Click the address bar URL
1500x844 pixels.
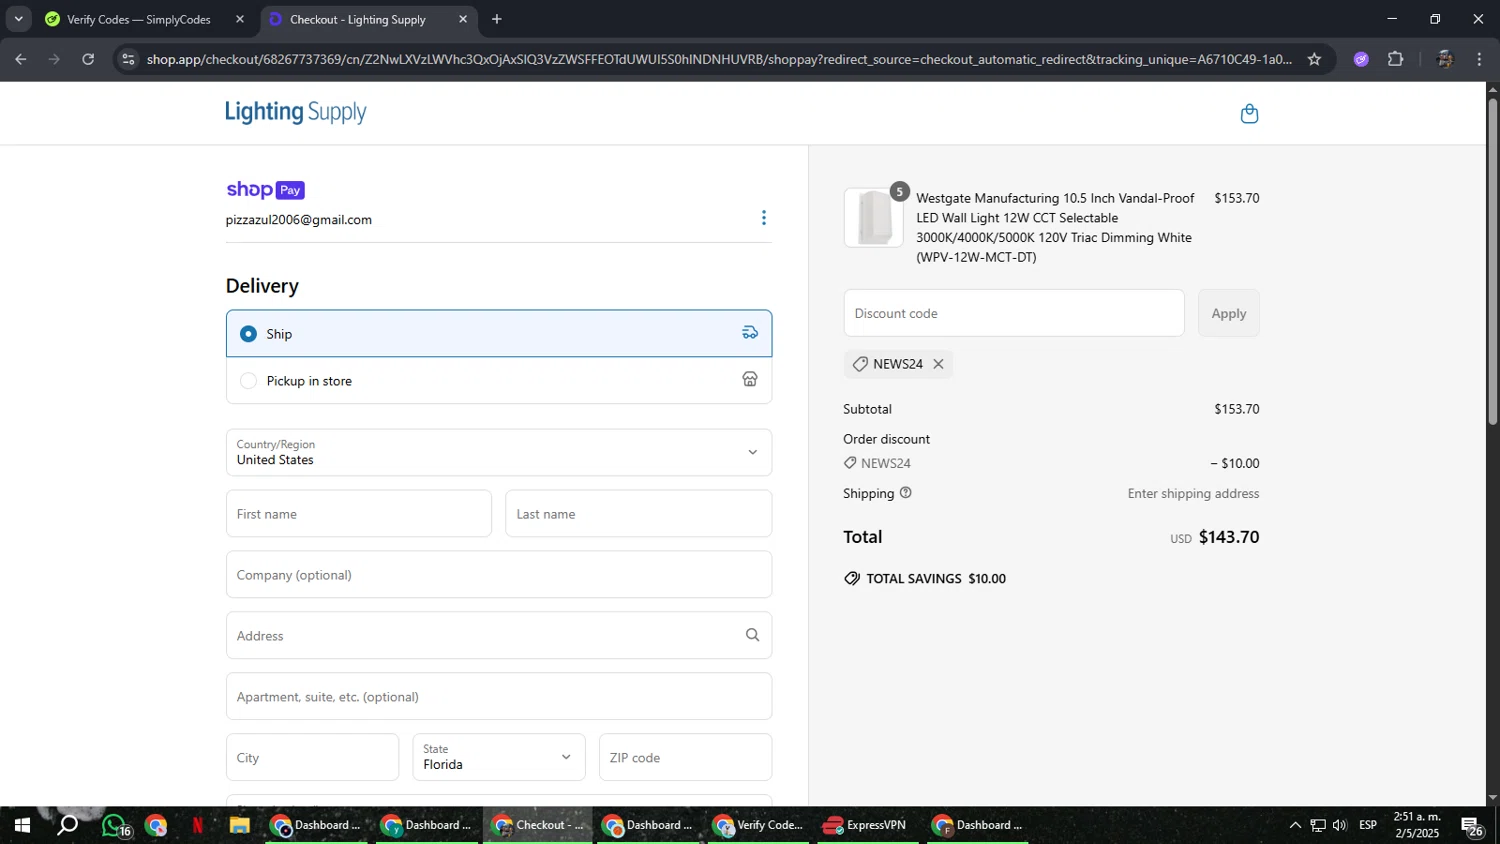719,59
